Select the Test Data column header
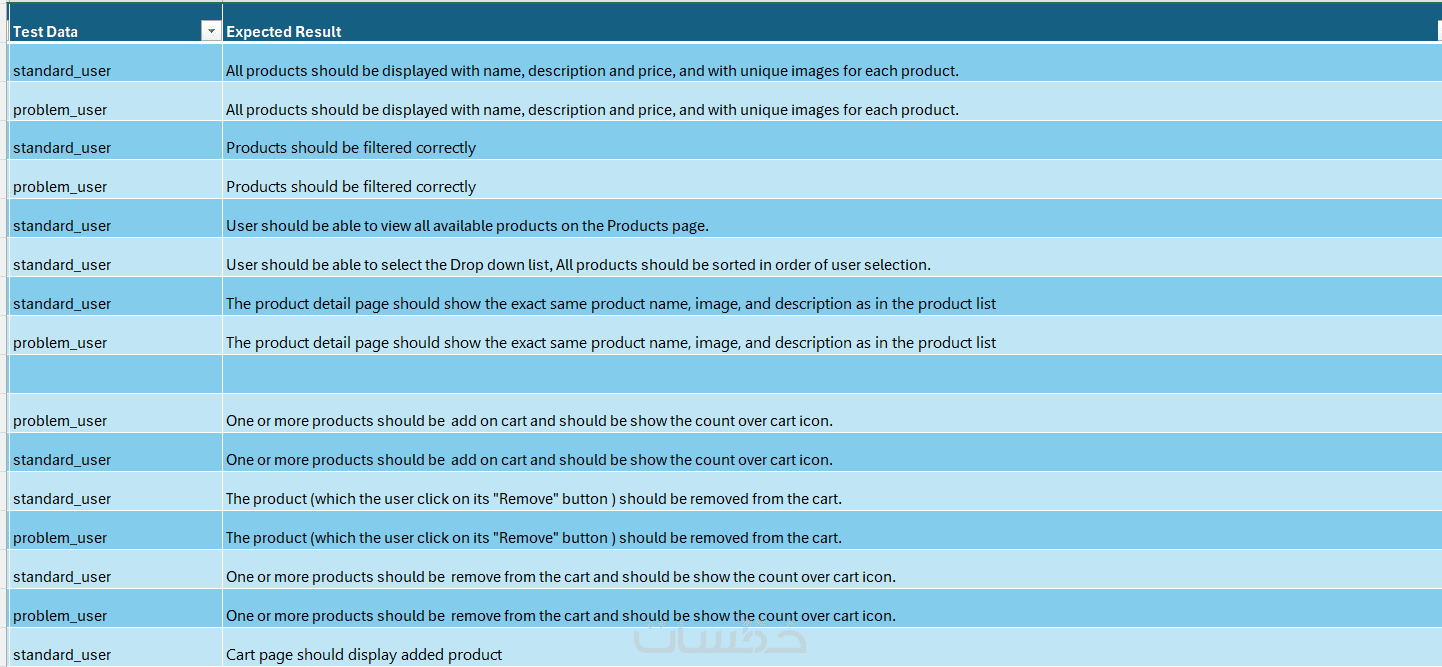The image size is (1442, 667). [100, 31]
